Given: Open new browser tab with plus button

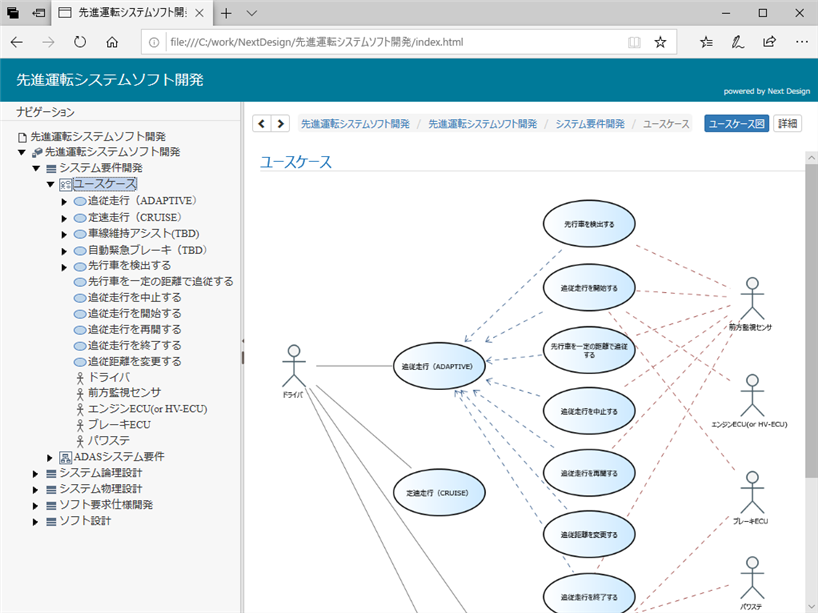Looking at the screenshot, I should point(226,13).
